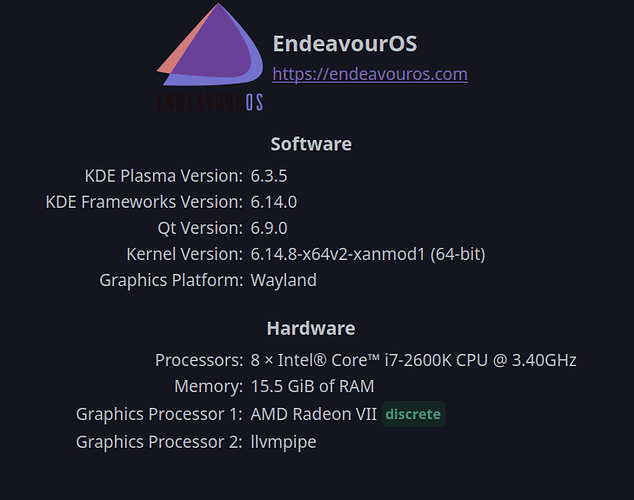Click the EndeavourOS title heading
The width and height of the screenshot is (634, 500).
[345, 43]
